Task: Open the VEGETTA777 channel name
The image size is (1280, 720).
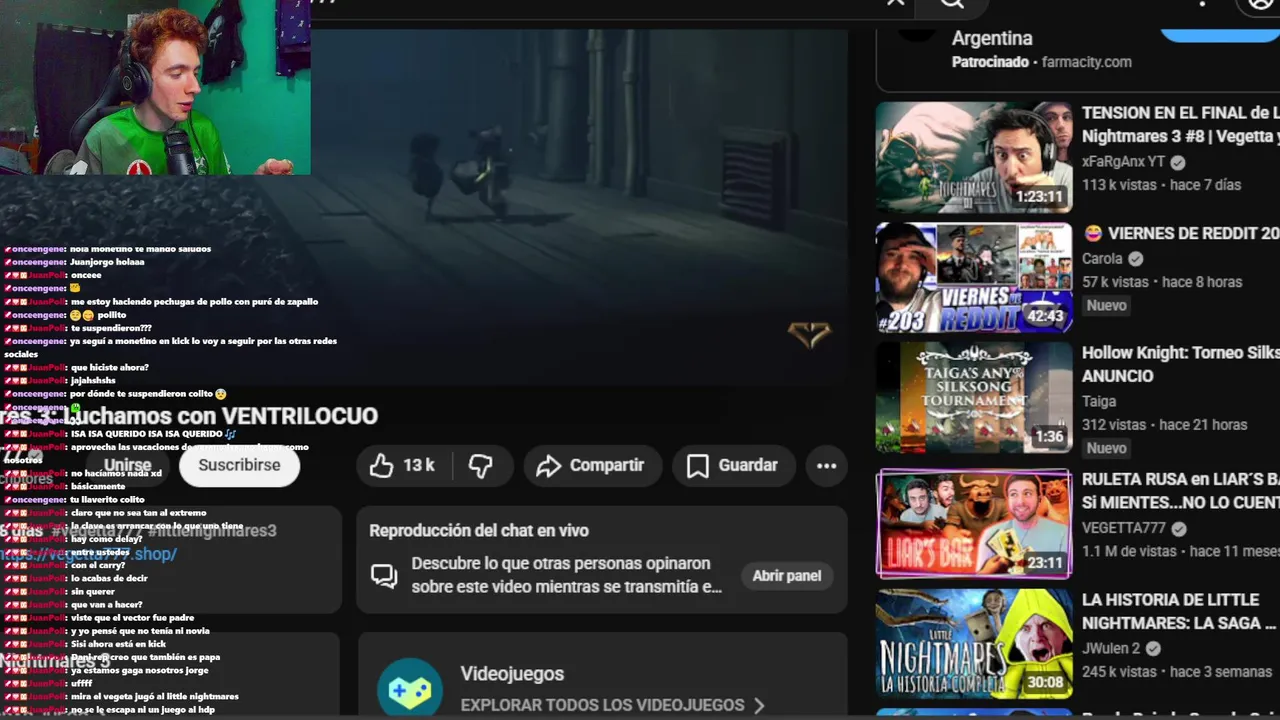Action: [x=1126, y=528]
